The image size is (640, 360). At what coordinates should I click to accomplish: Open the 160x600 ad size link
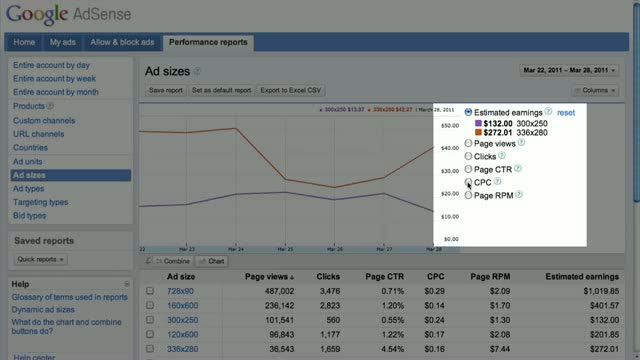point(182,305)
